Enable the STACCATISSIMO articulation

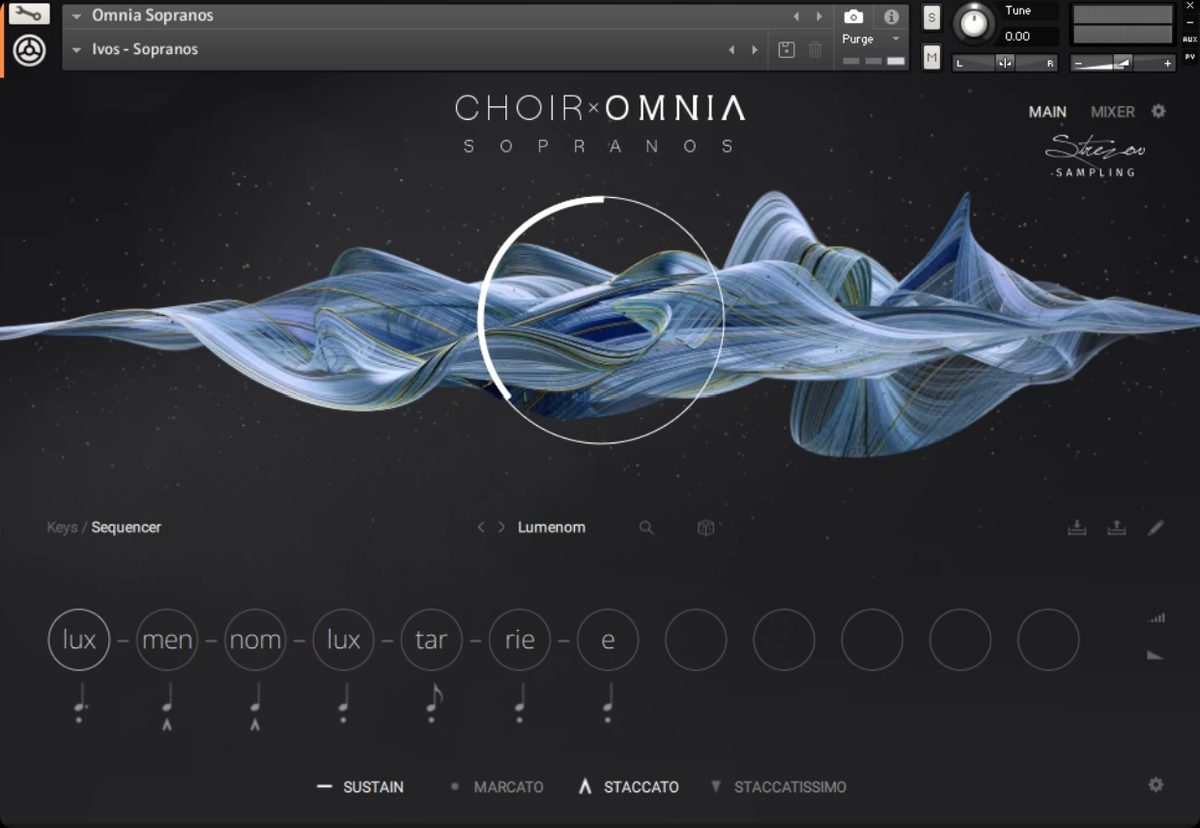[778, 787]
